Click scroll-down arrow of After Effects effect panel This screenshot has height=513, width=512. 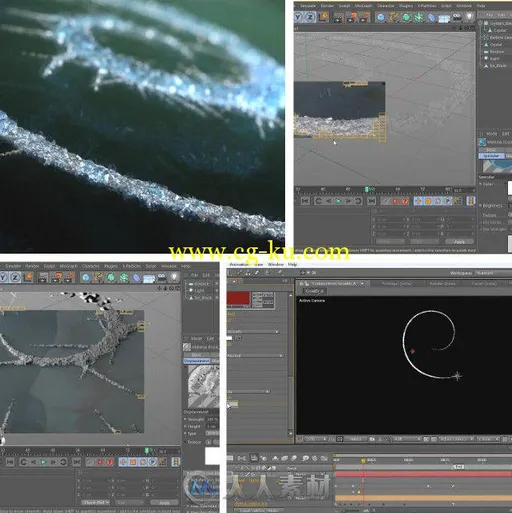point(291,433)
